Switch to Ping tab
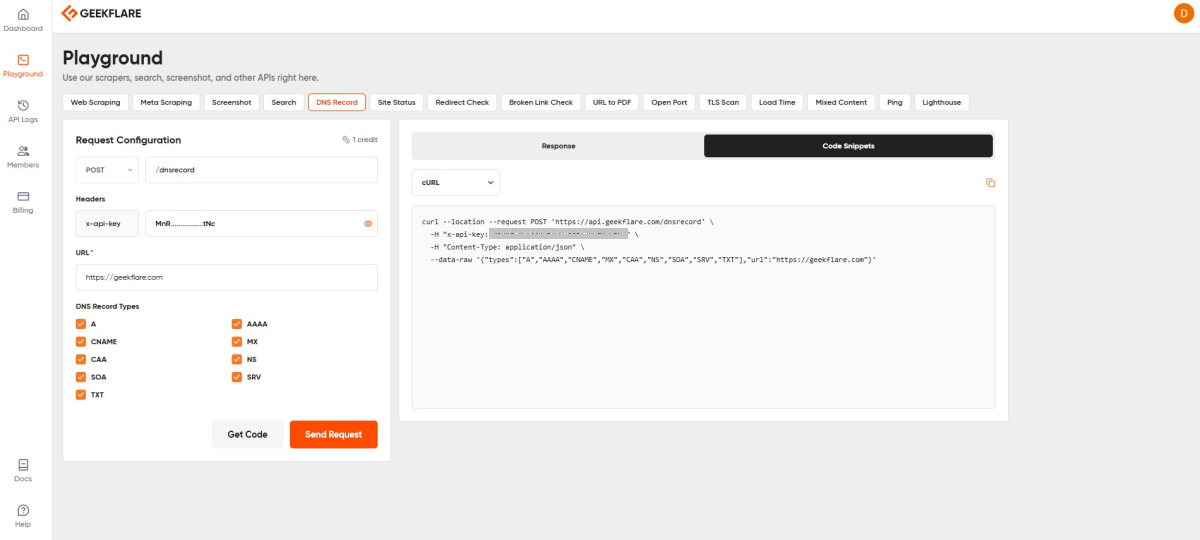Screen dimensions: 1200x540 (894, 102)
